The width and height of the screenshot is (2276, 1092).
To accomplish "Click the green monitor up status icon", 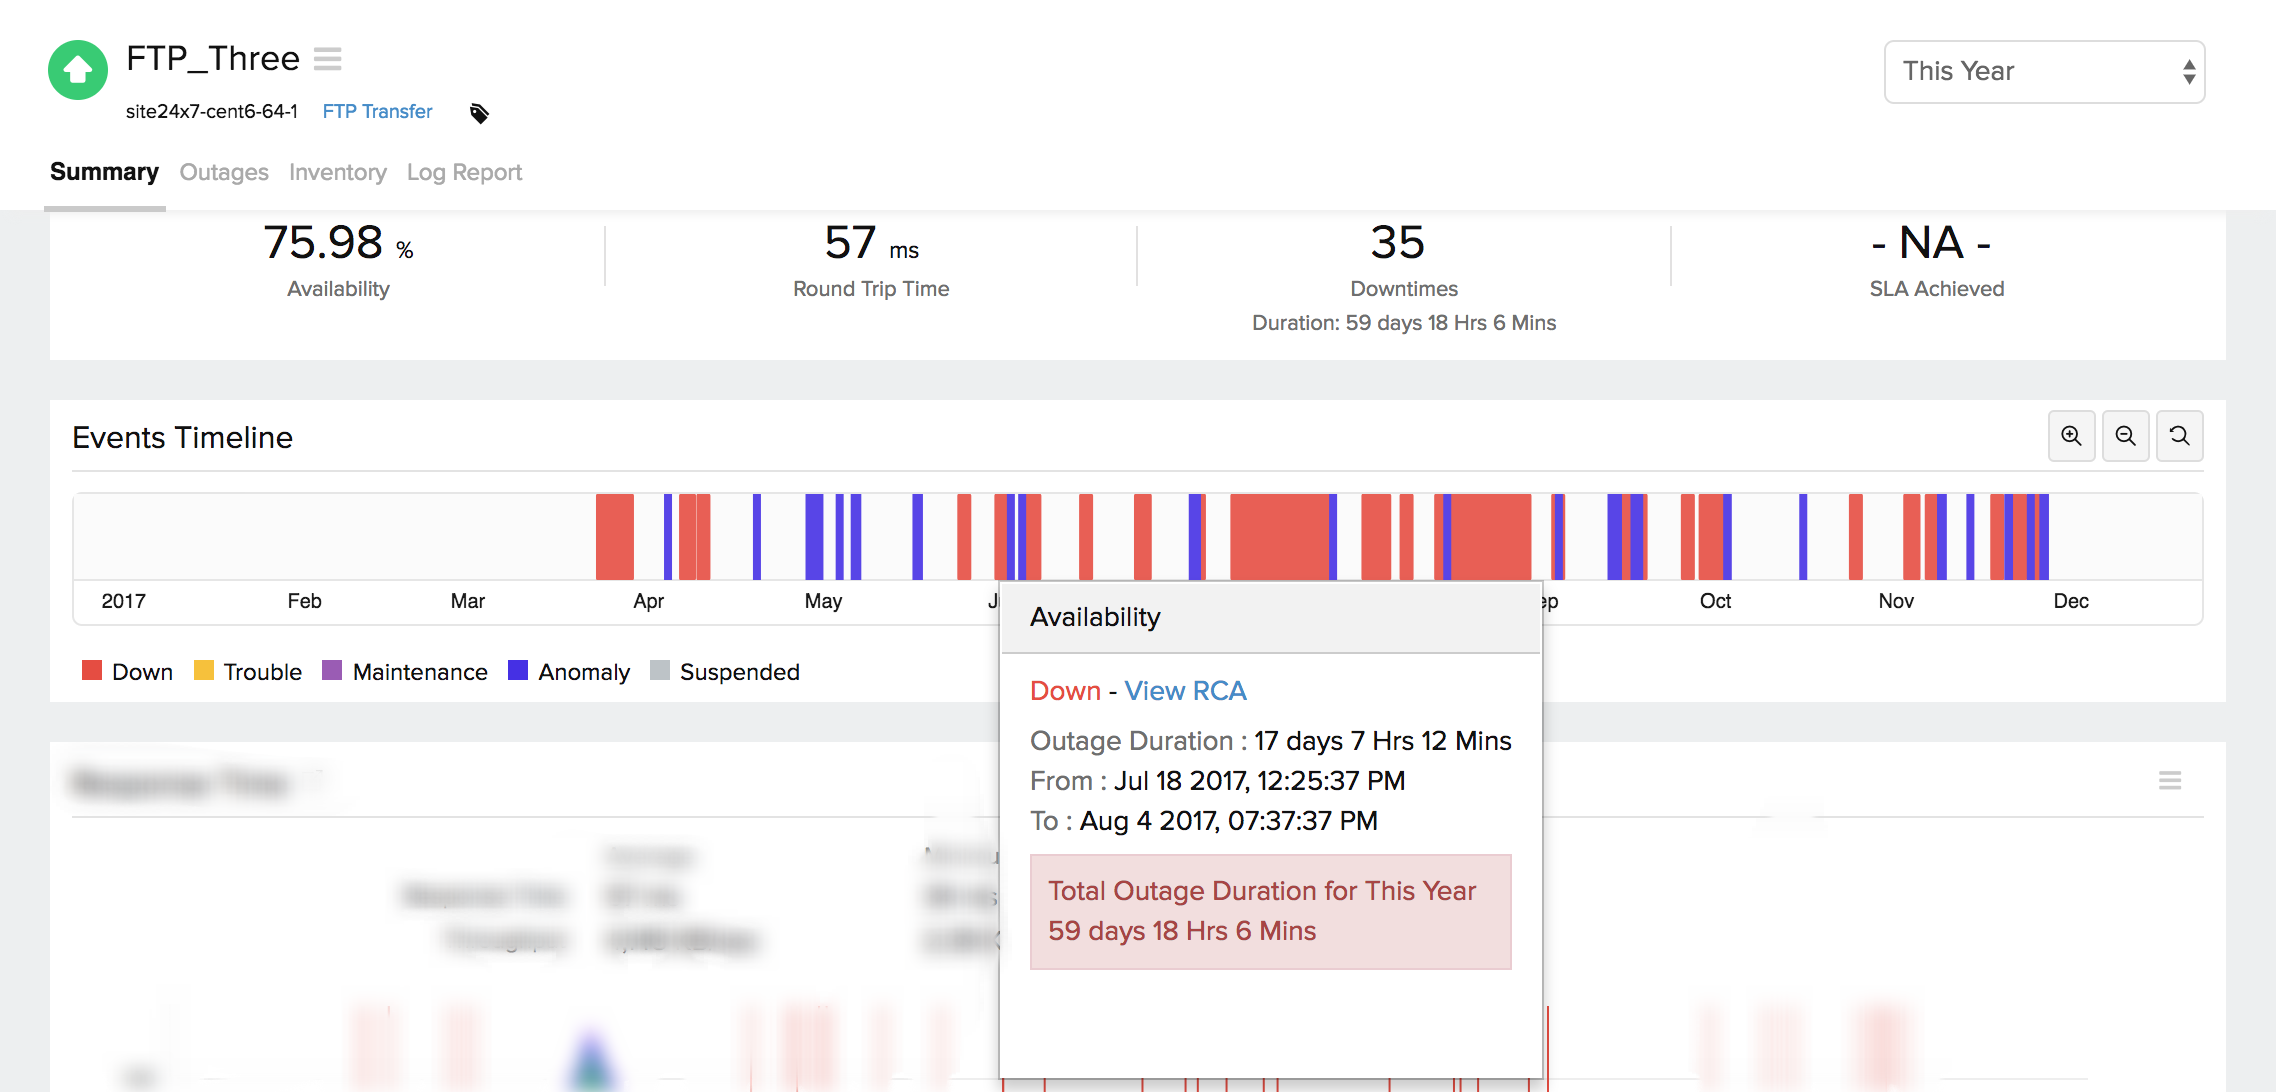I will (78, 70).
